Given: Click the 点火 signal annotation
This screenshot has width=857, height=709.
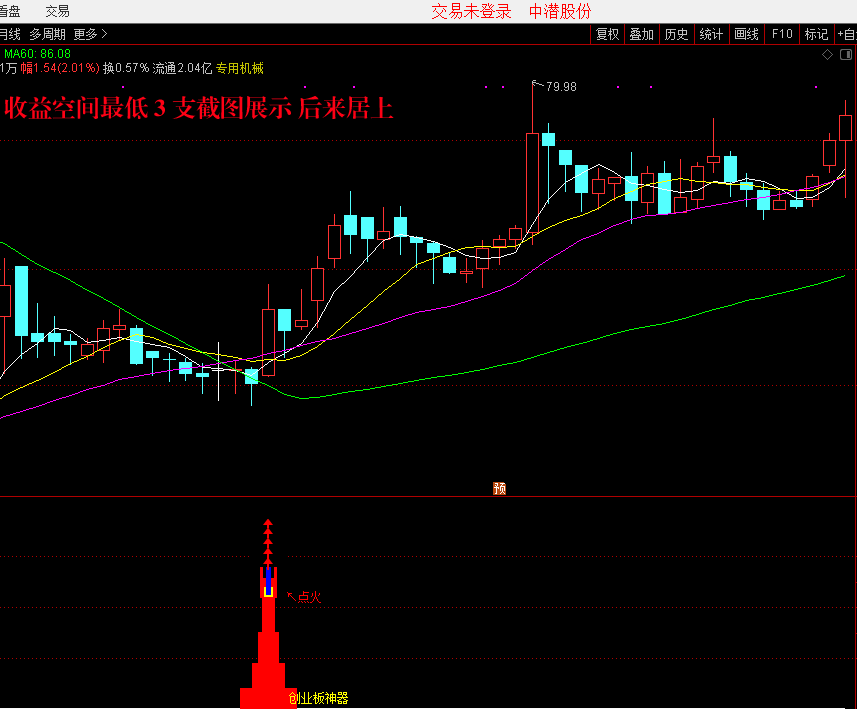Looking at the screenshot, I should coord(309,597).
